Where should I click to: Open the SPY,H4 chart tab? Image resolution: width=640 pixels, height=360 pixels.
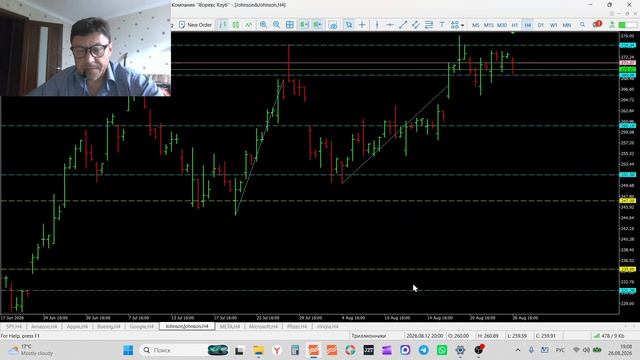point(14,327)
